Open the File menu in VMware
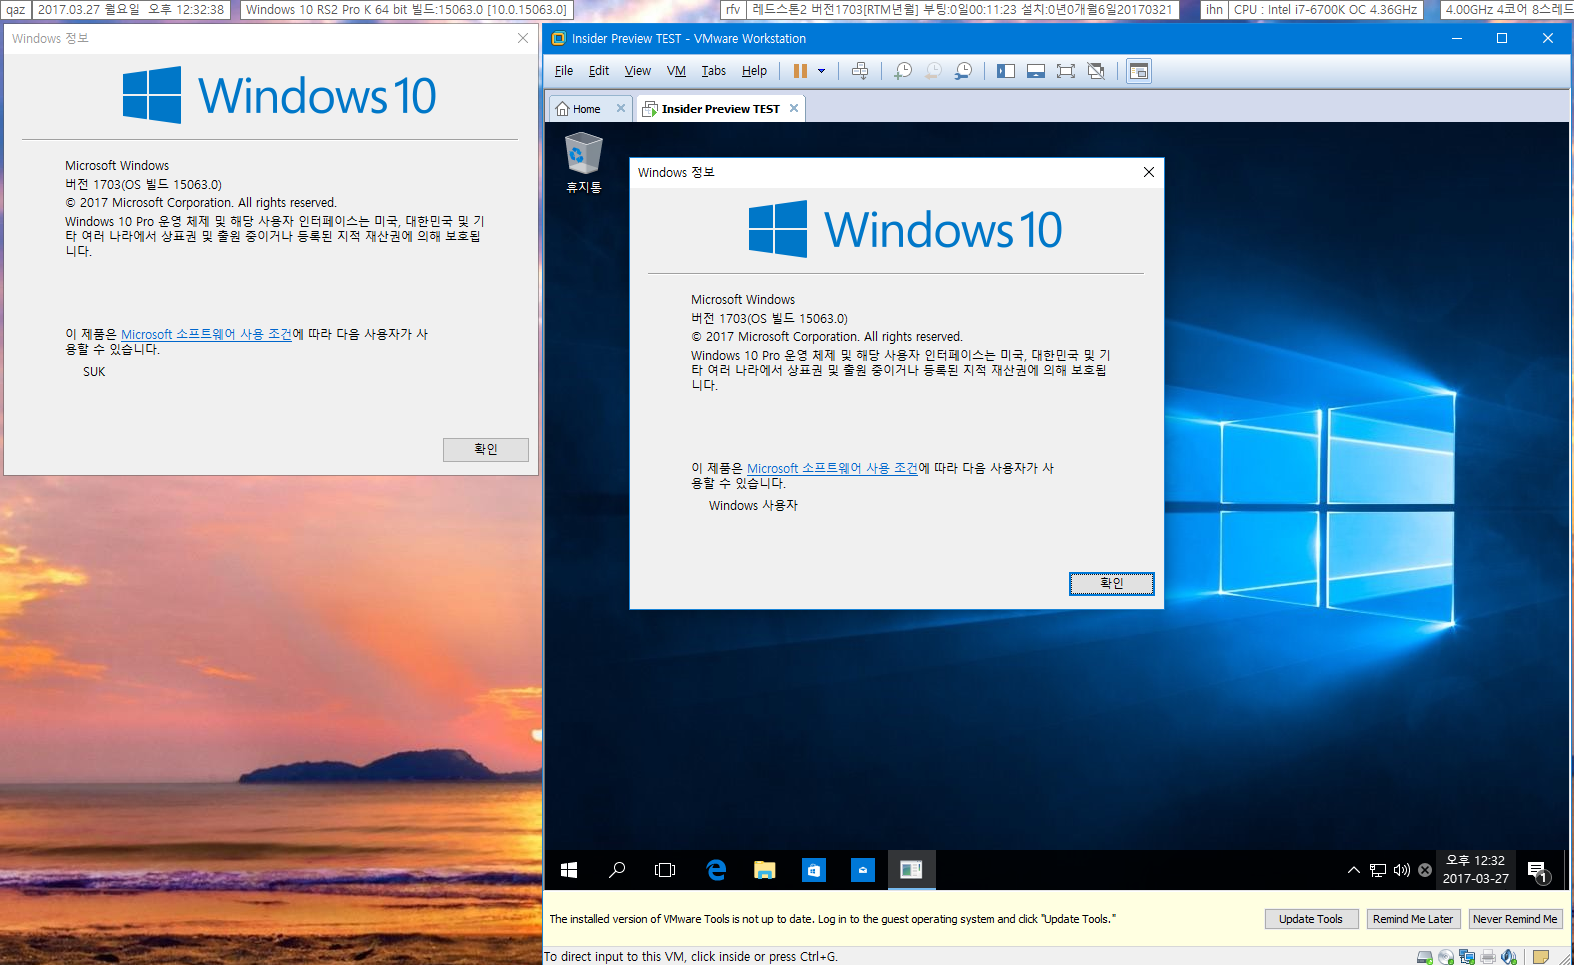Viewport: 1574px width, 965px height. click(x=564, y=71)
